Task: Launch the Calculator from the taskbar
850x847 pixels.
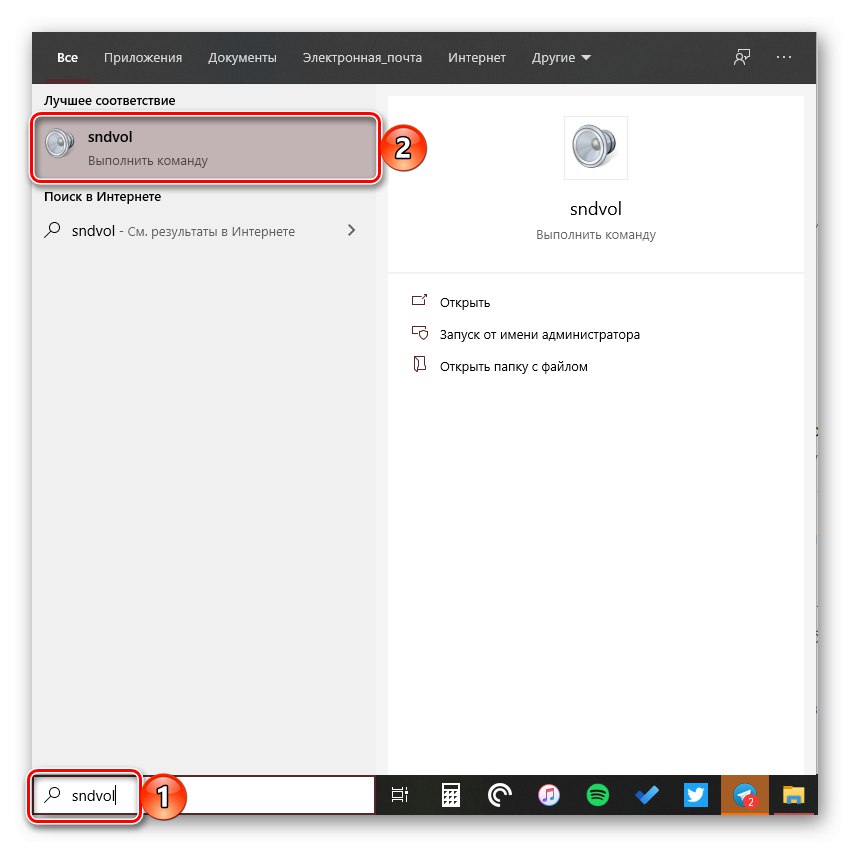Action: click(x=449, y=795)
